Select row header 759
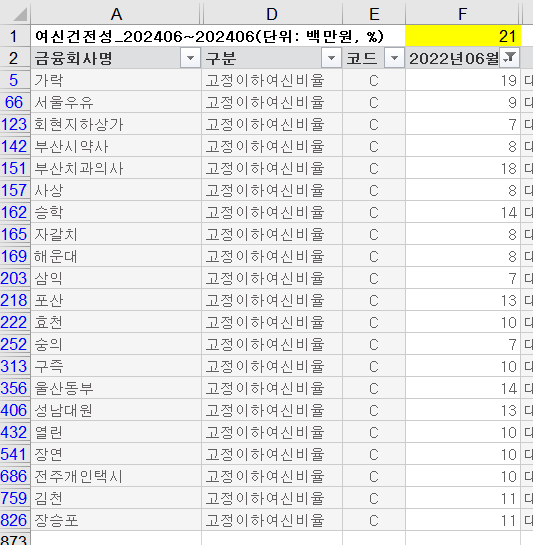This screenshot has width=533, height=545. [15, 498]
